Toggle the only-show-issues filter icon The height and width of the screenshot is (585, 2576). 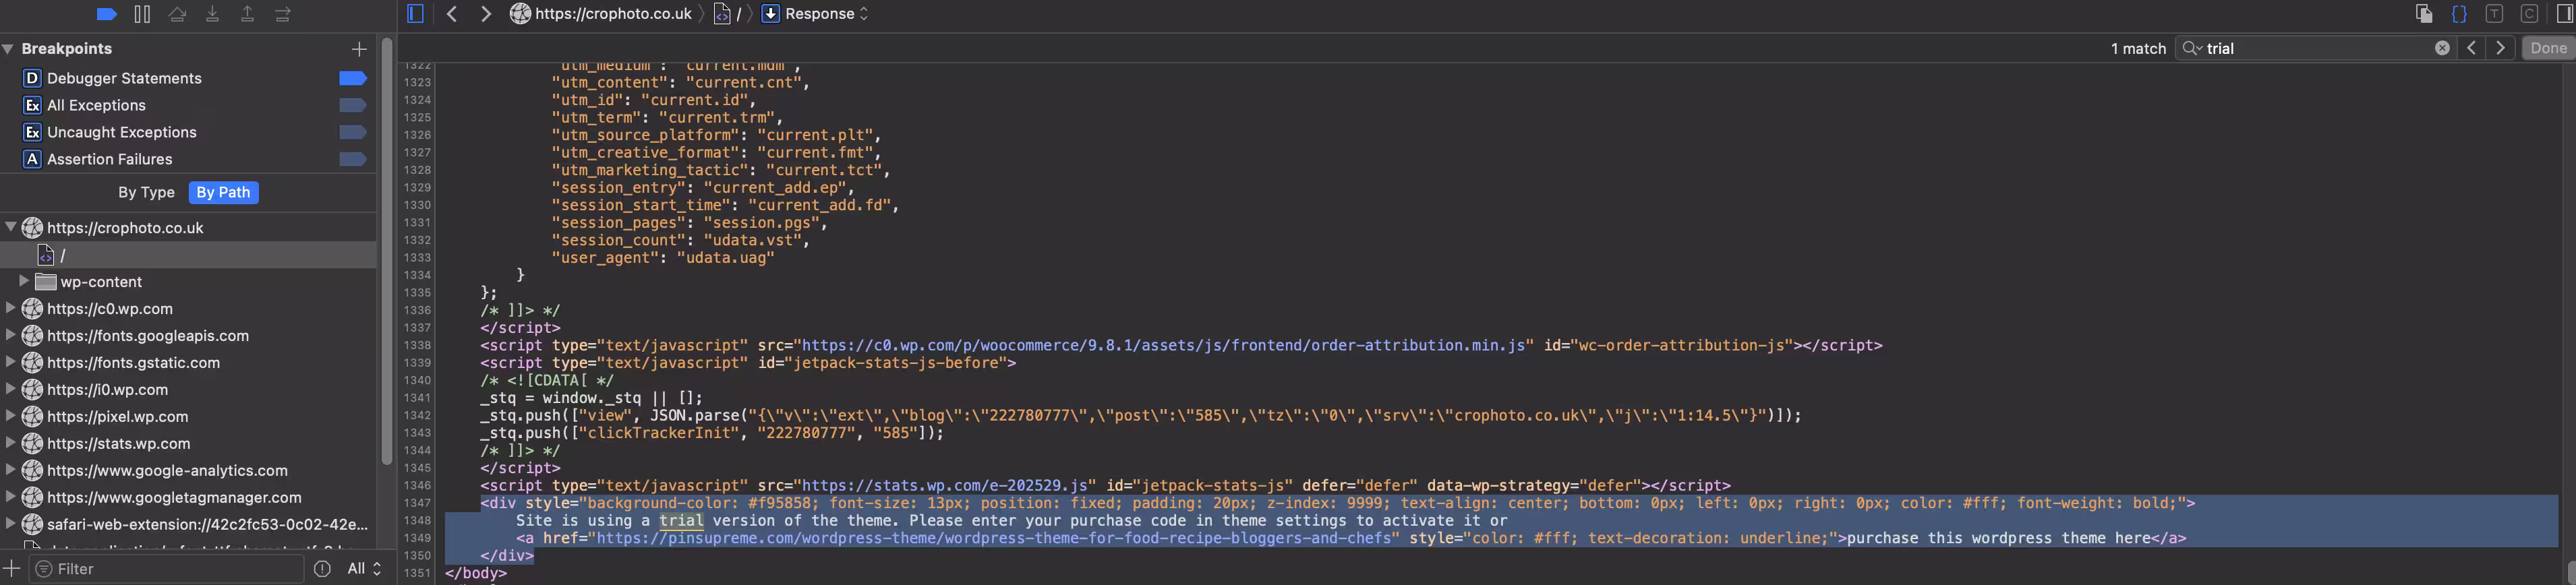tap(322, 568)
